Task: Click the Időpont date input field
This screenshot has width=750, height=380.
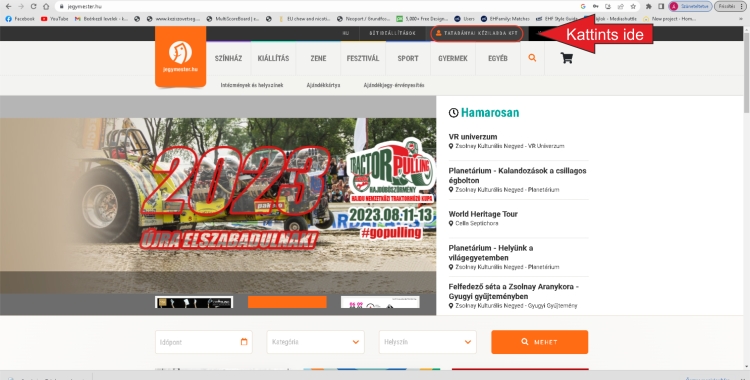Action: tap(204, 342)
